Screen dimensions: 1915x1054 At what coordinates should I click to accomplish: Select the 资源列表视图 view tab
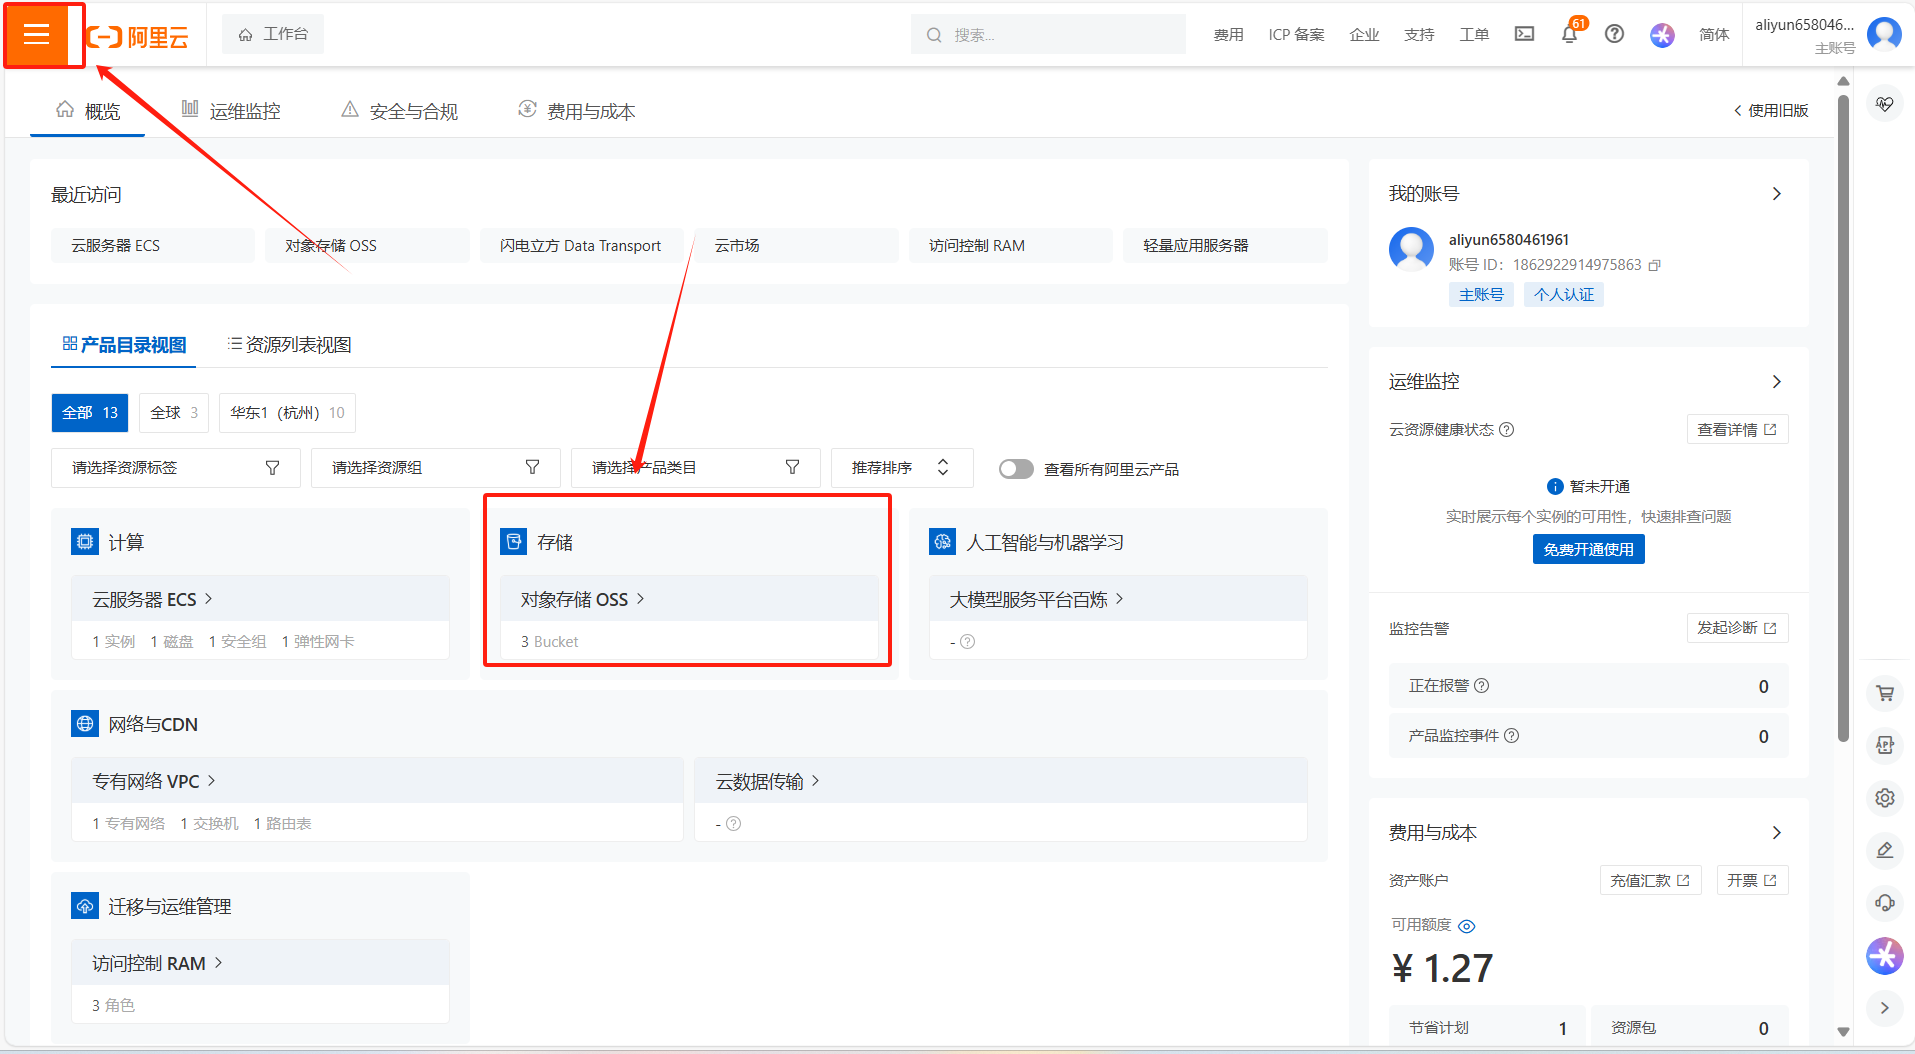[289, 345]
